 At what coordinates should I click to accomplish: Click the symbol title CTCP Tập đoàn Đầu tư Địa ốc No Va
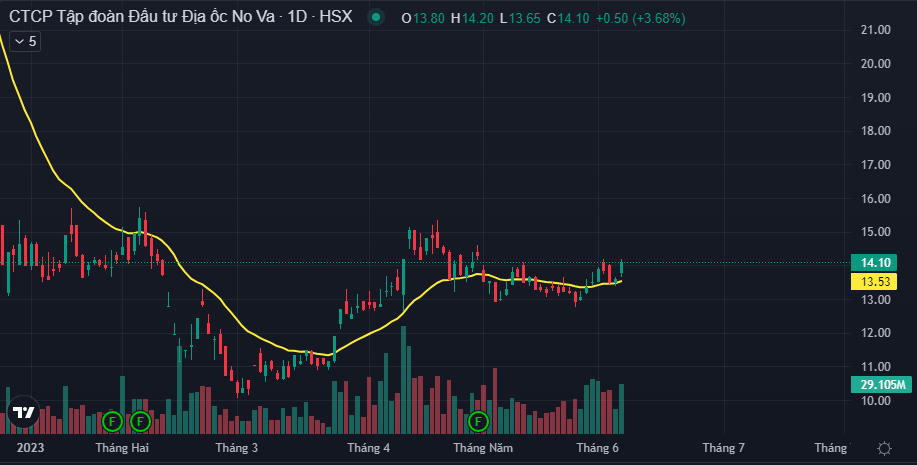point(142,16)
